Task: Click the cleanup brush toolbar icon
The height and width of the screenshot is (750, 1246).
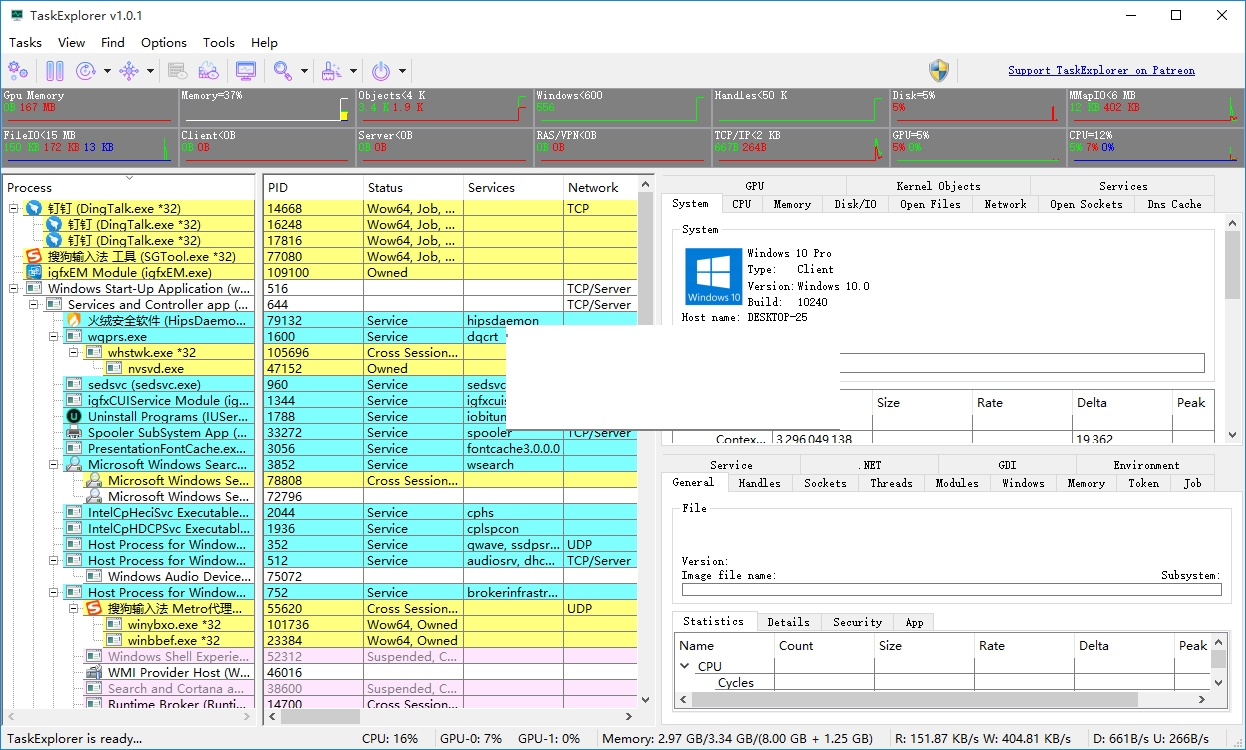Action: click(332, 70)
